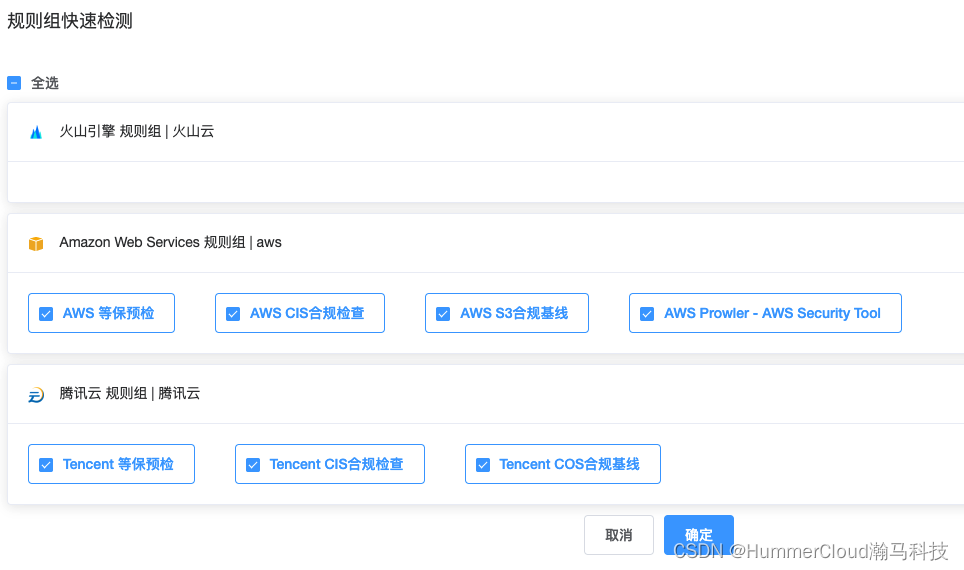
Task: Uncheck AWS Prowler - AWS Security Tool checkbox
Action: click(647, 314)
